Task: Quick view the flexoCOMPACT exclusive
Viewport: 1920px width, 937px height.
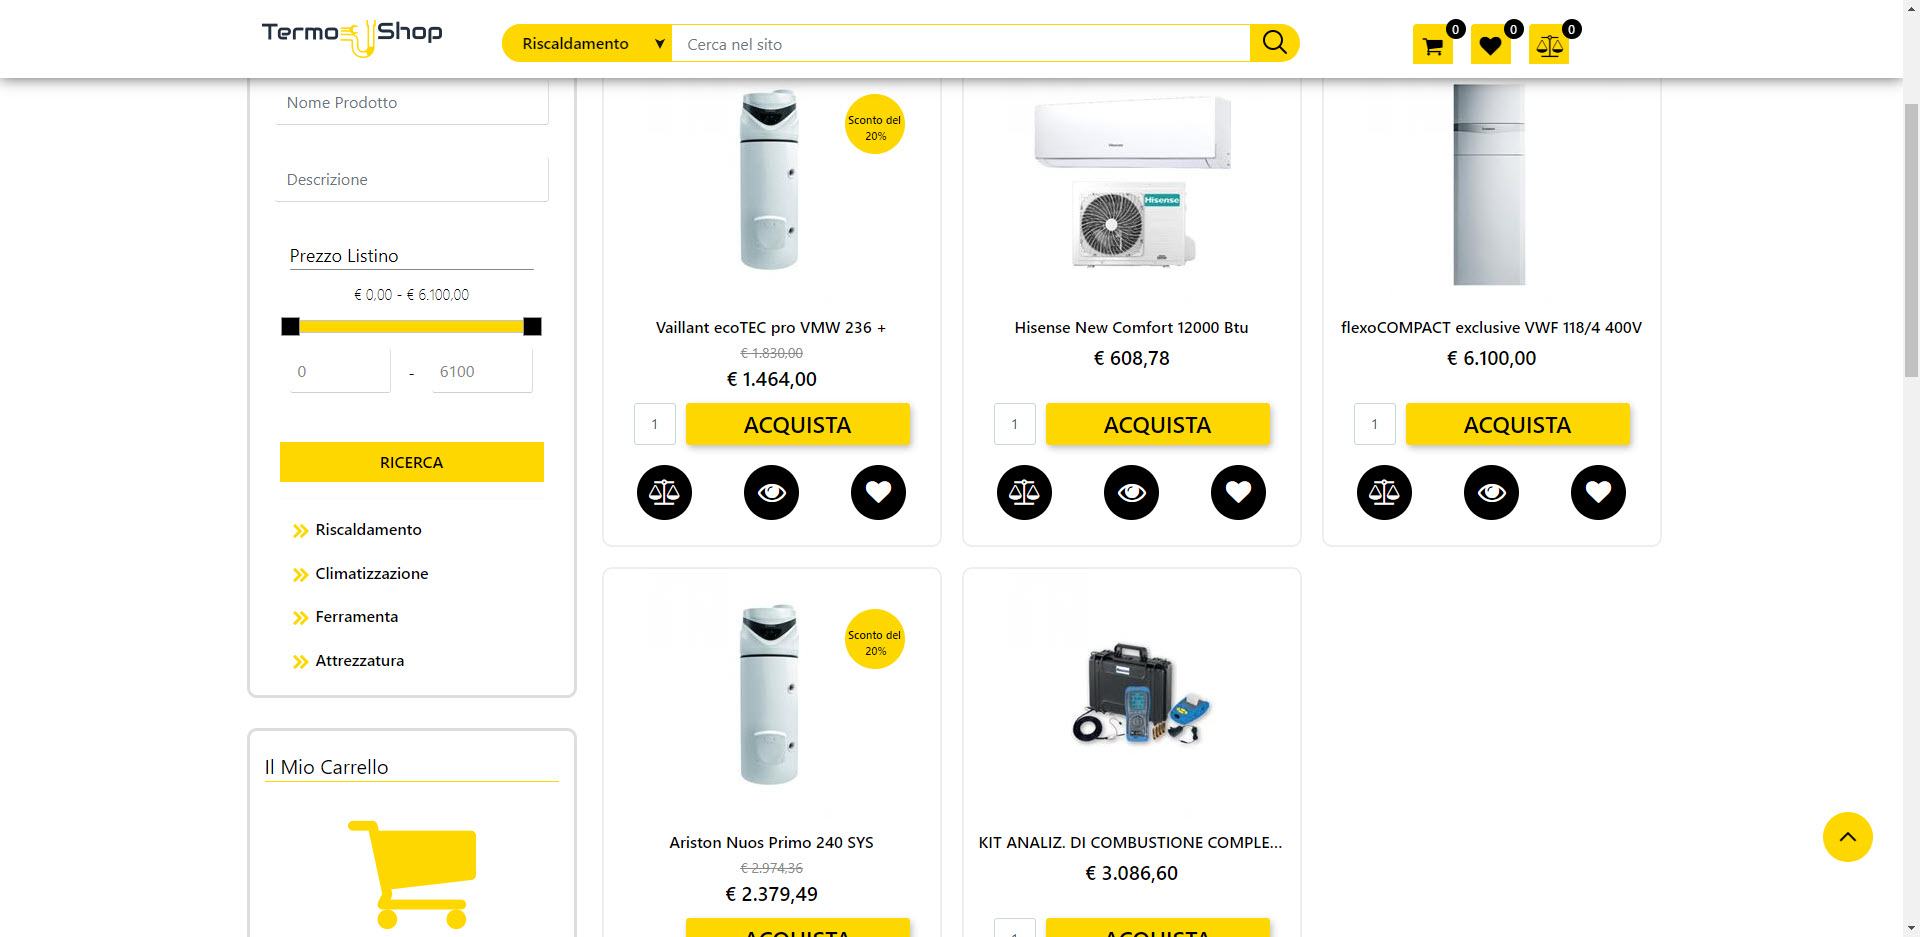Action: 1491,492
